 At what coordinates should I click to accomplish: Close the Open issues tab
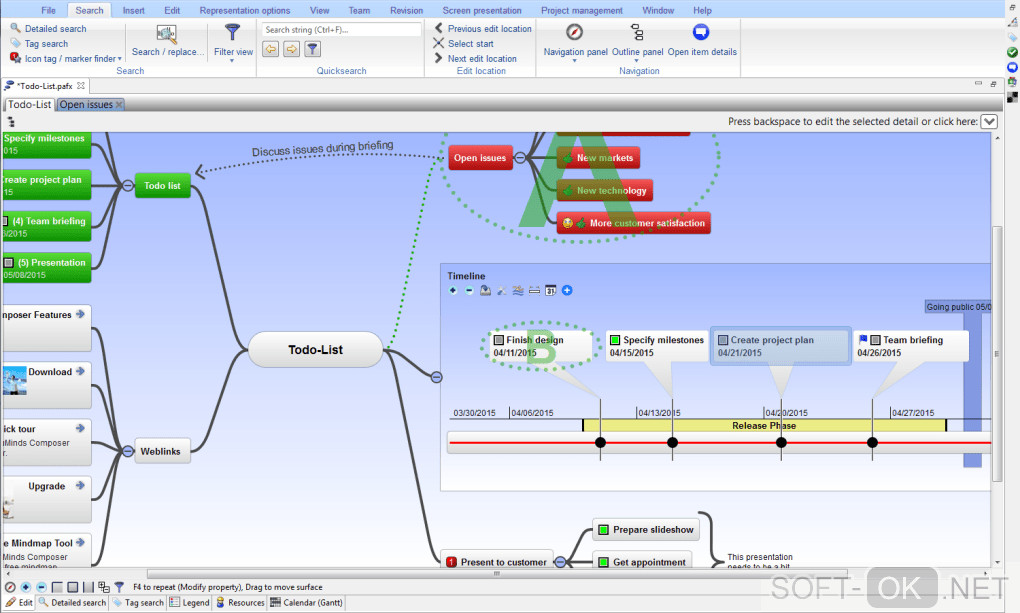119,105
